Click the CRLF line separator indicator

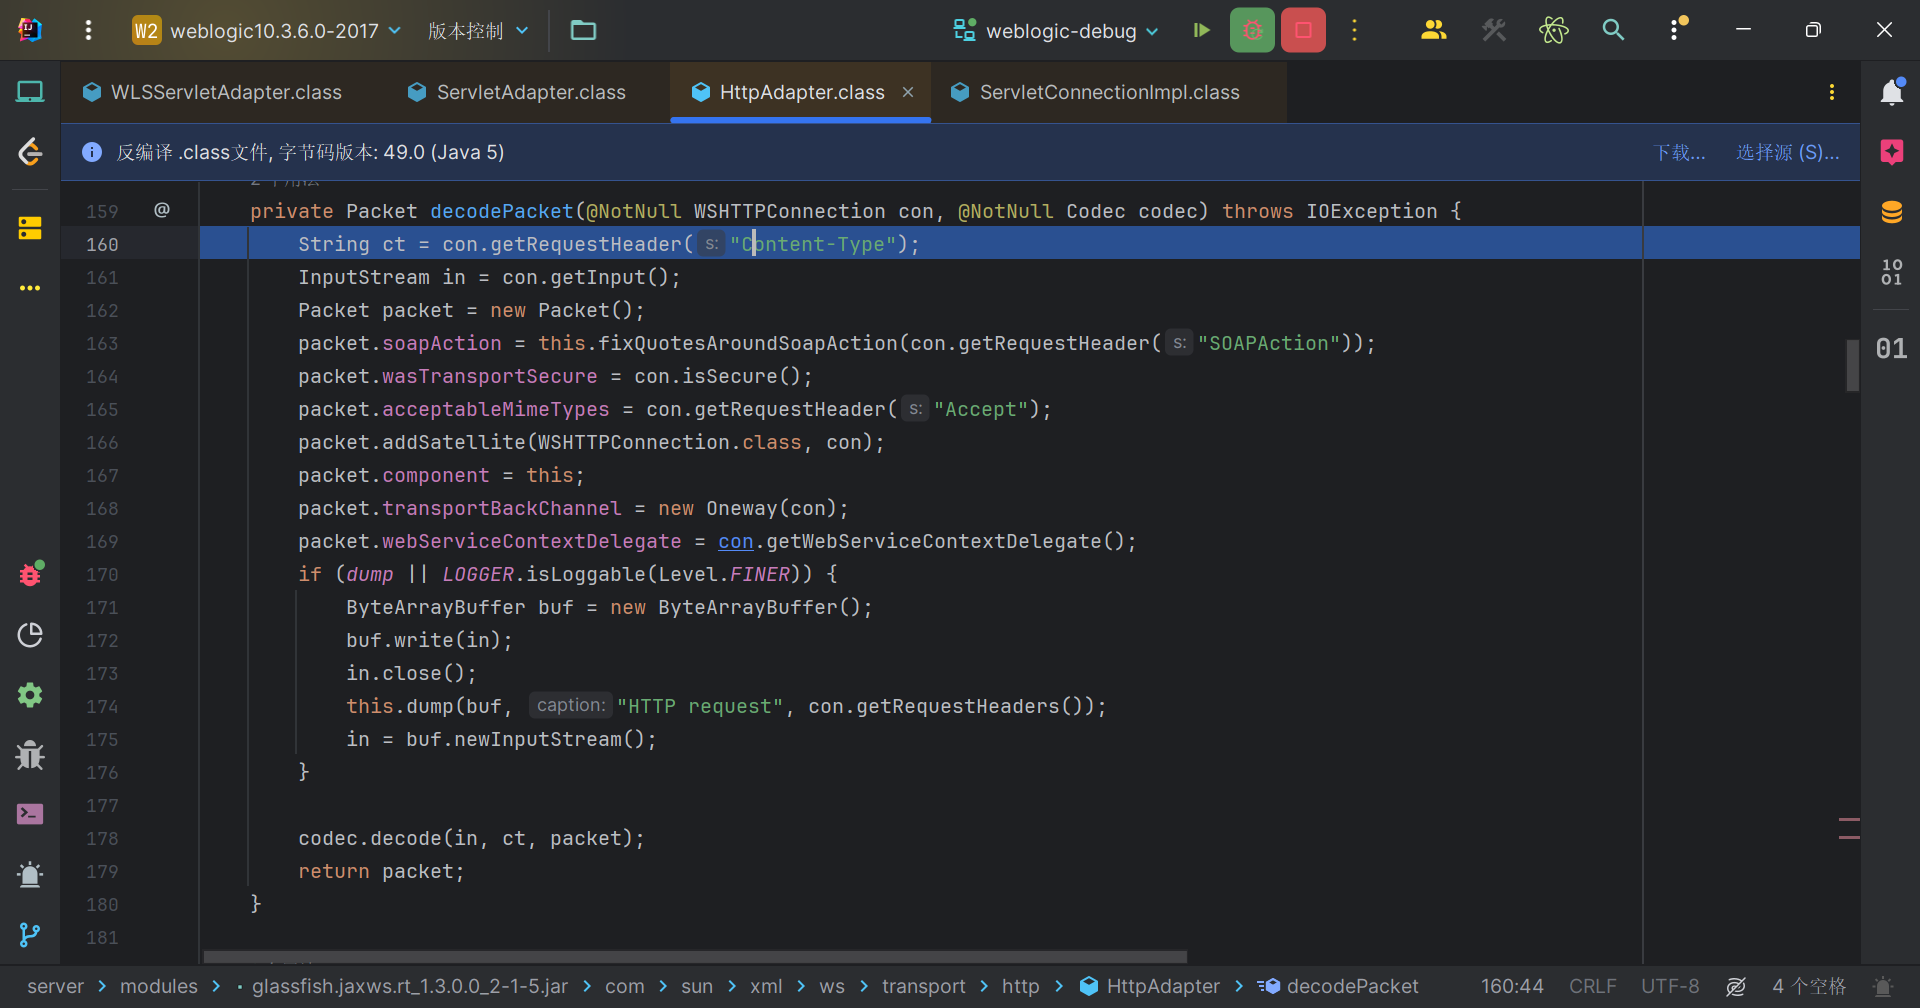[1592, 986]
